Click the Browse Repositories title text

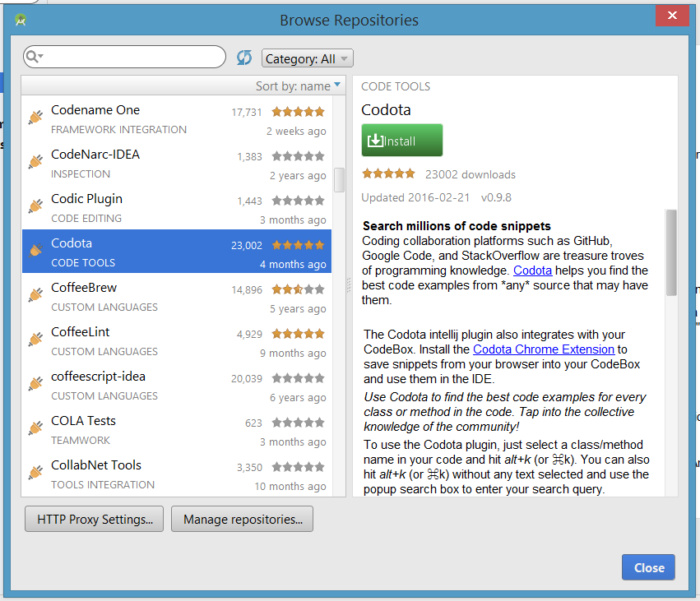tap(349, 20)
